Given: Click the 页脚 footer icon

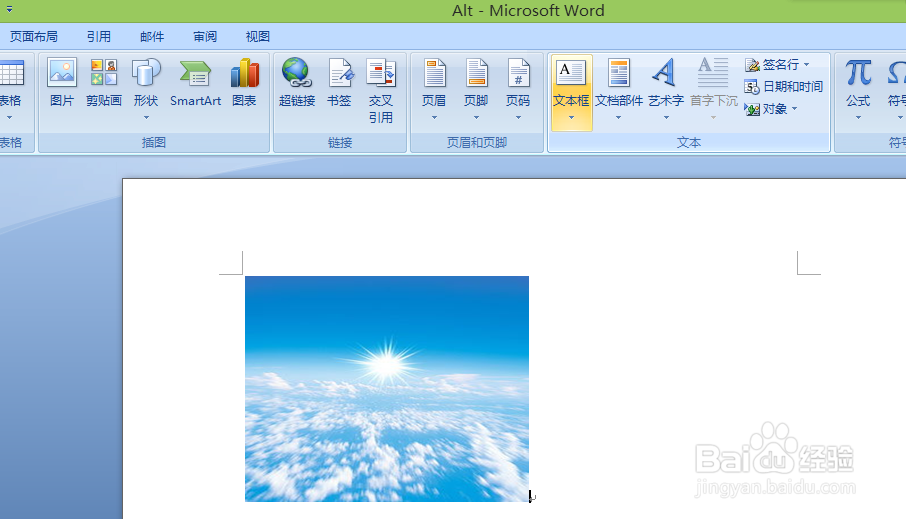Looking at the screenshot, I should tap(476, 73).
